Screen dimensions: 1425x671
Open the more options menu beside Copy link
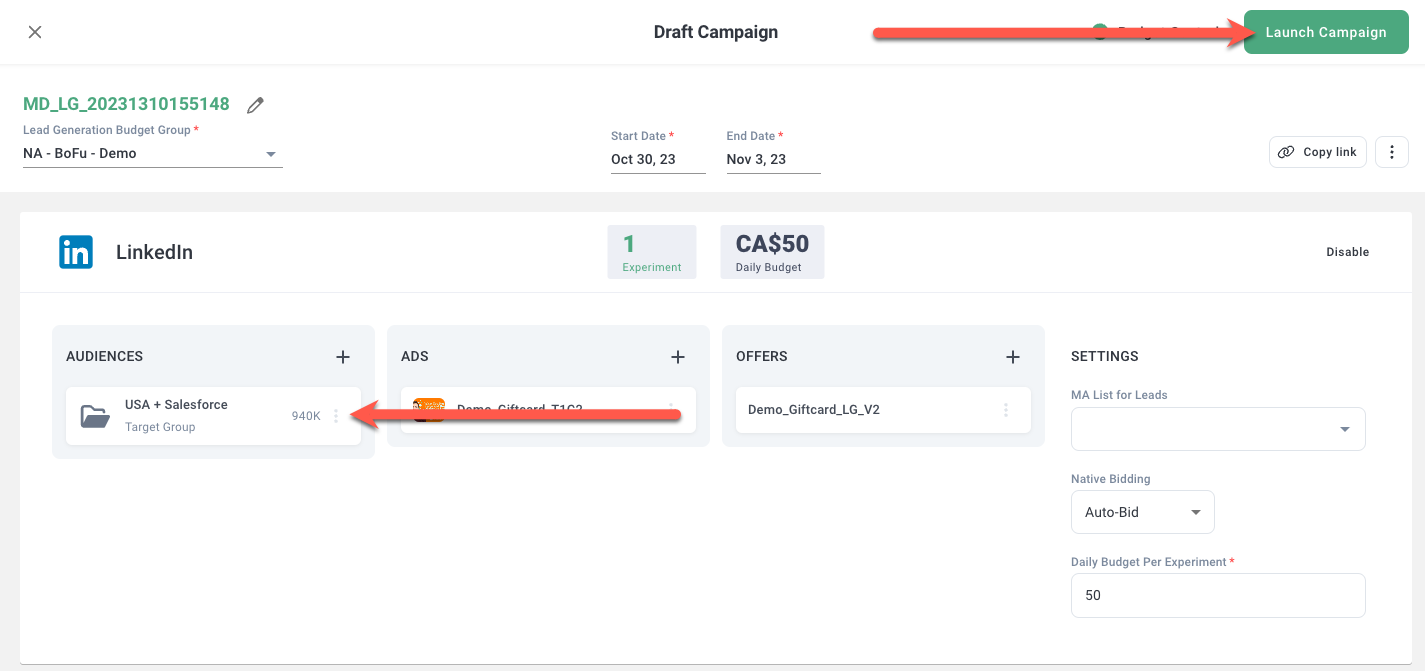(x=1392, y=152)
